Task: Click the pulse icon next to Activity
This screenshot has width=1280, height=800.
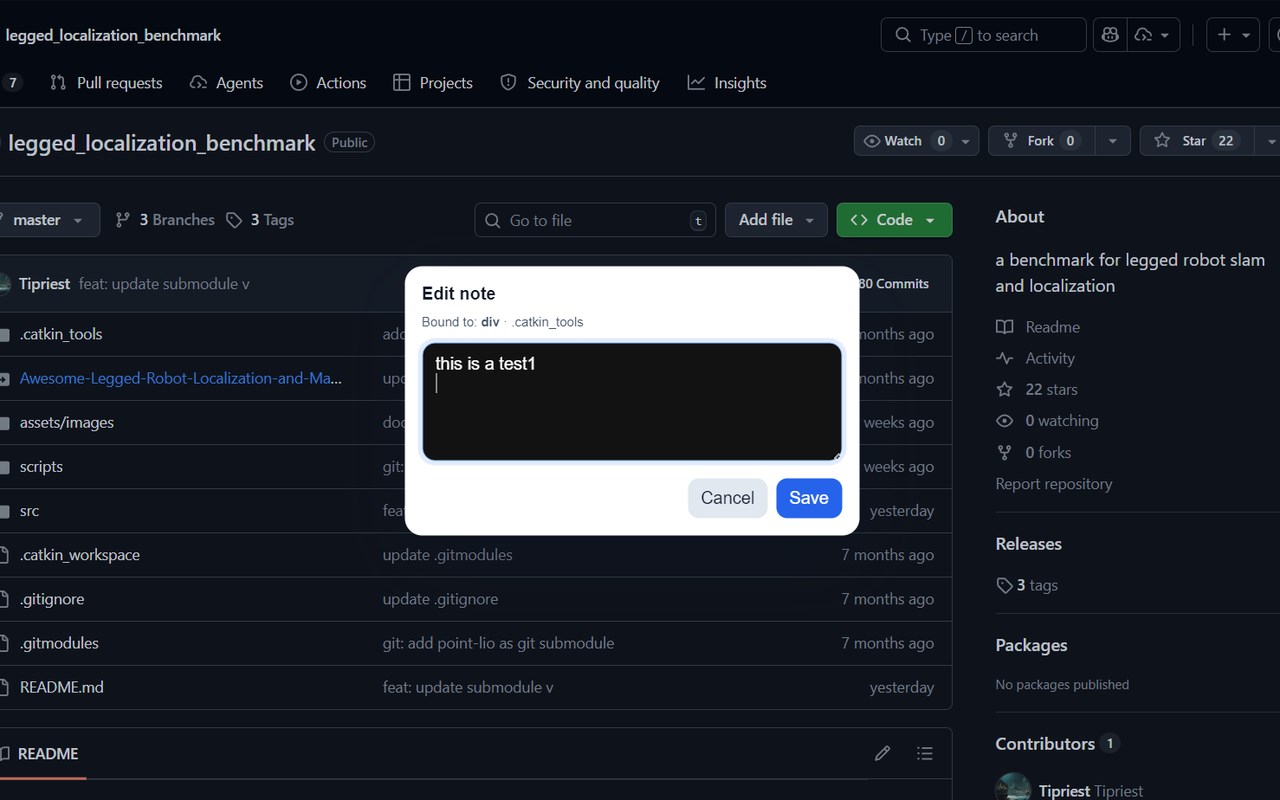Action: [x=1005, y=358]
